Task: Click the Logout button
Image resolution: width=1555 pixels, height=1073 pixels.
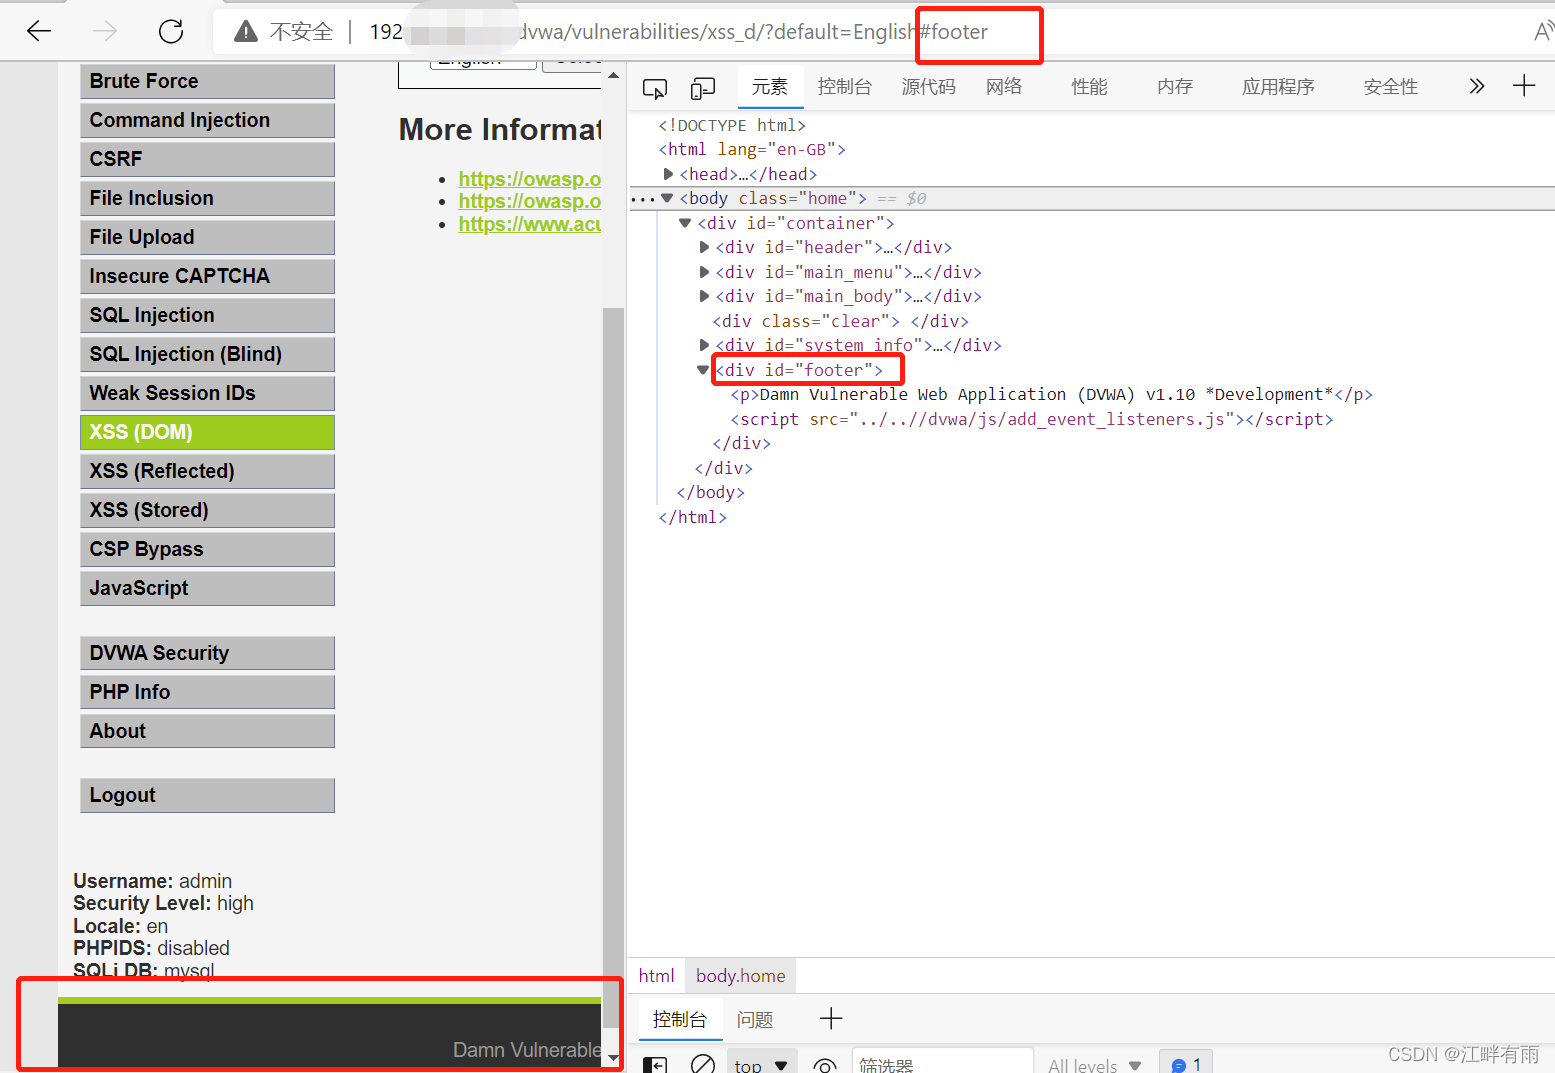Action: pyautogui.click(x=207, y=795)
